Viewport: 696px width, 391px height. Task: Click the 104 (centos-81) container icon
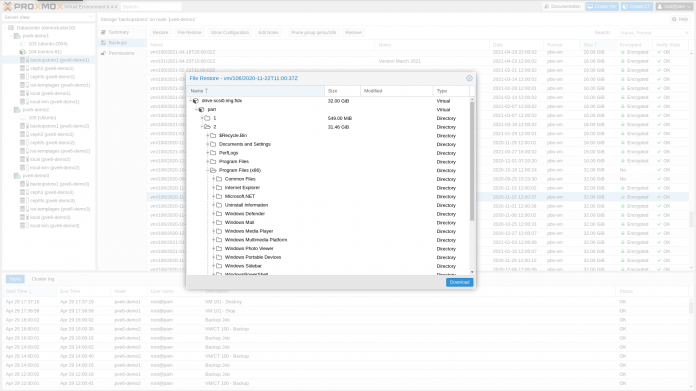tap(23, 52)
